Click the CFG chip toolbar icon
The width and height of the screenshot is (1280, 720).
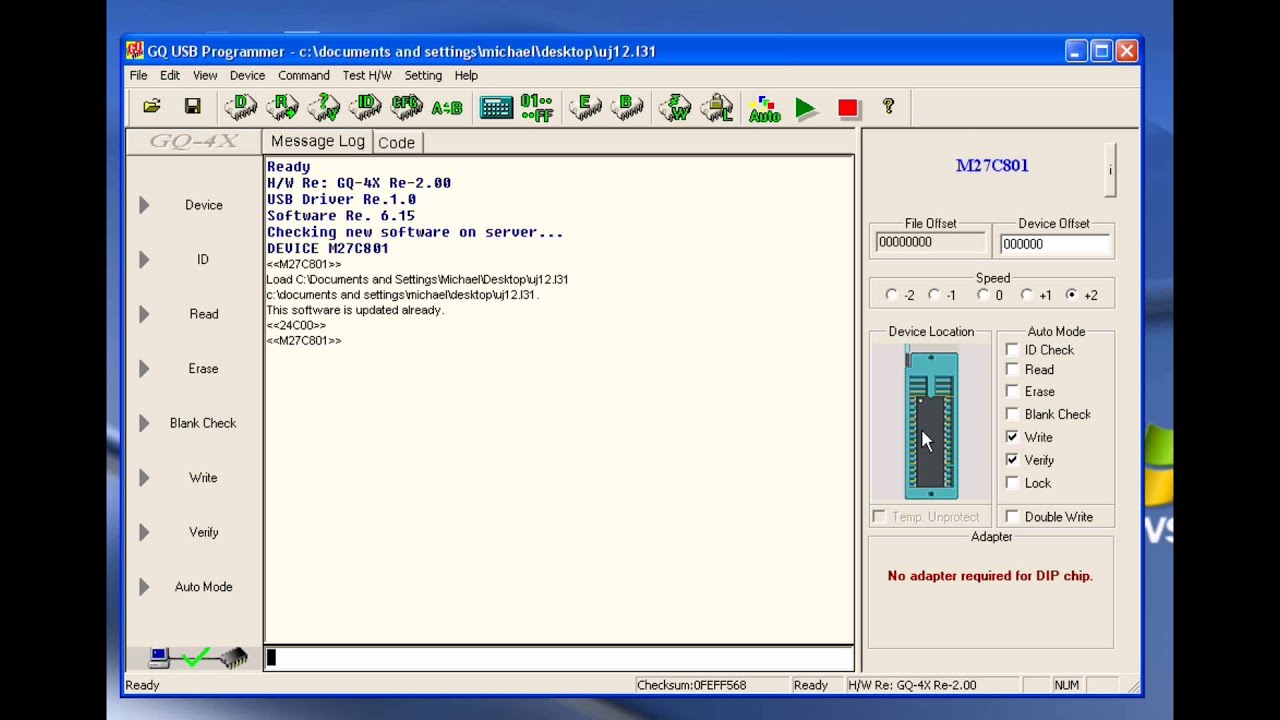[406, 107]
